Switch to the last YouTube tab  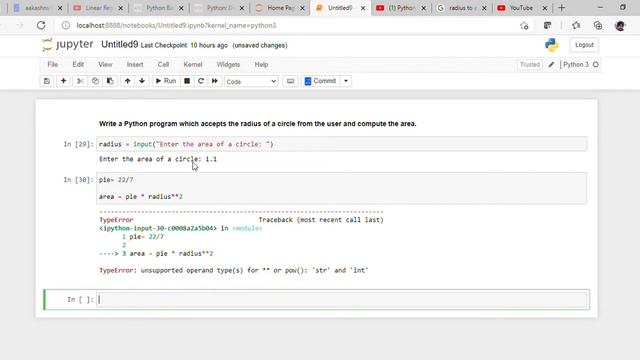(521, 8)
